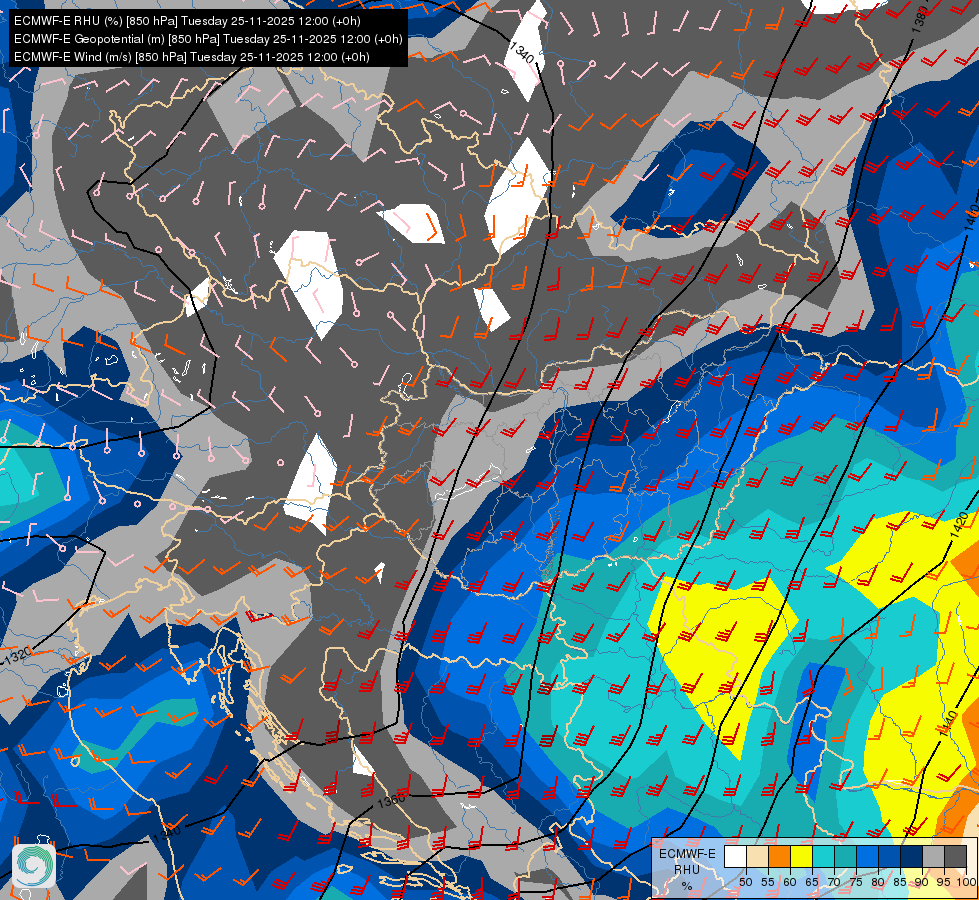
Task: Click the 1360 contour label
Action: [x=391, y=800]
